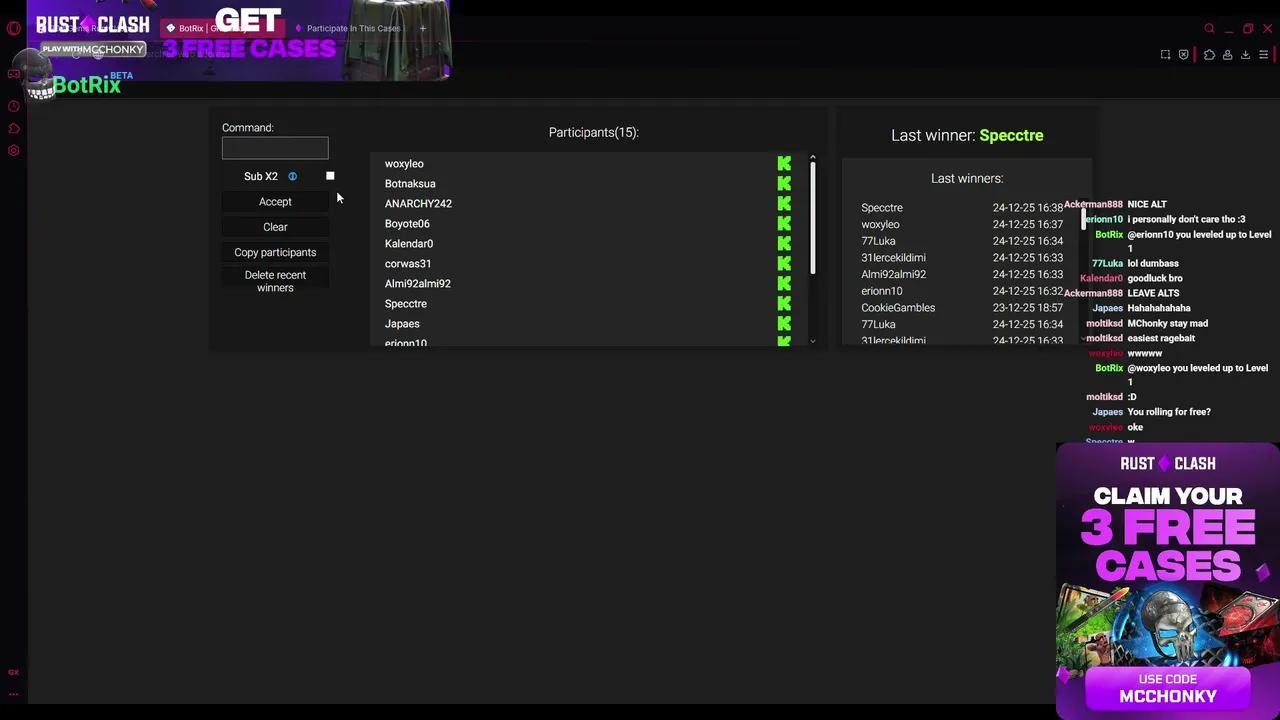Click the 24-12-25 16:37 winner timestamp
The width and height of the screenshot is (1280, 720).
pyautogui.click(x=1028, y=225)
